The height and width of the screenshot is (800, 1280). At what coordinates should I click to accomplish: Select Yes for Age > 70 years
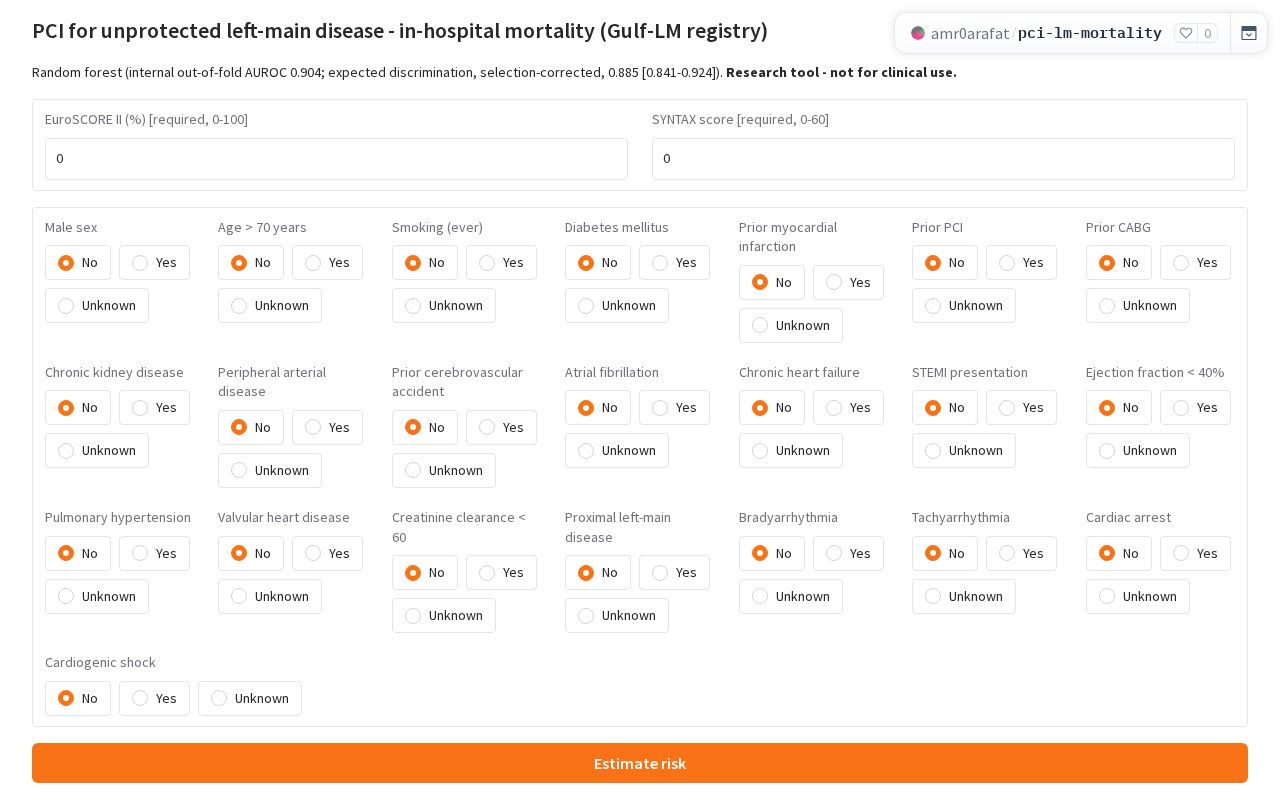(327, 262)
